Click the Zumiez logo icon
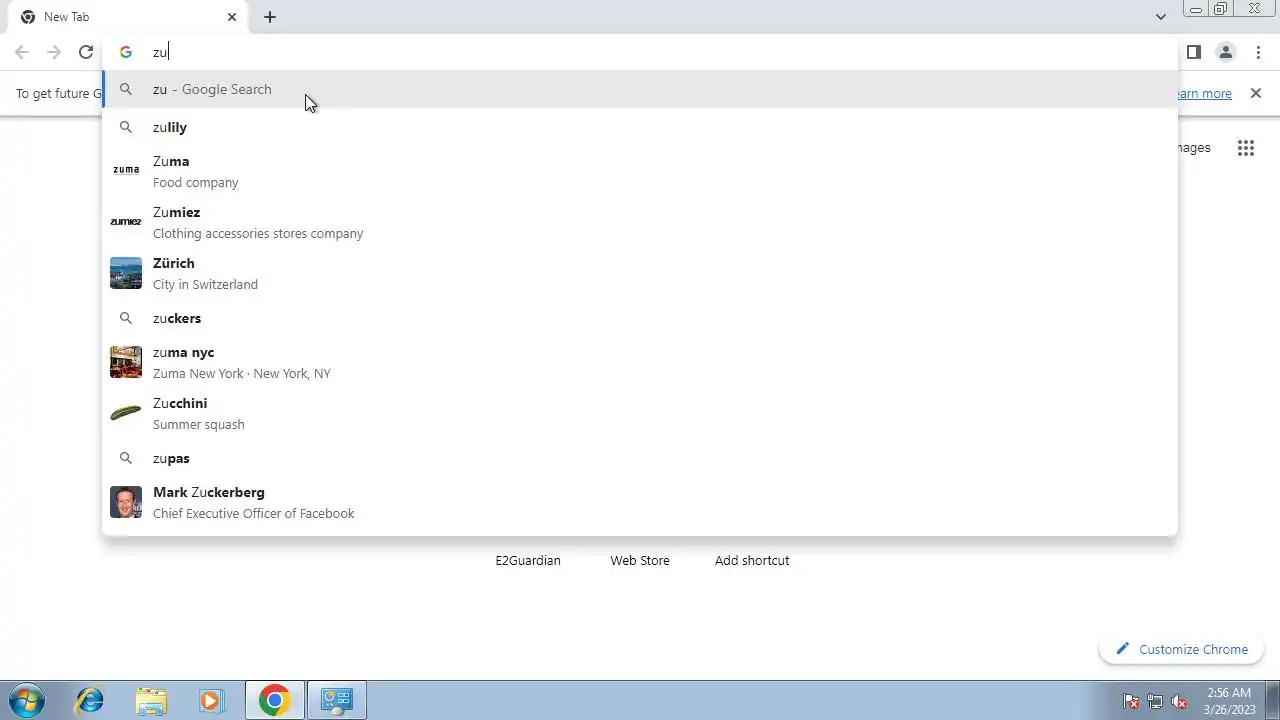This screenshot has height=720, width=1280. click(126, 222)
